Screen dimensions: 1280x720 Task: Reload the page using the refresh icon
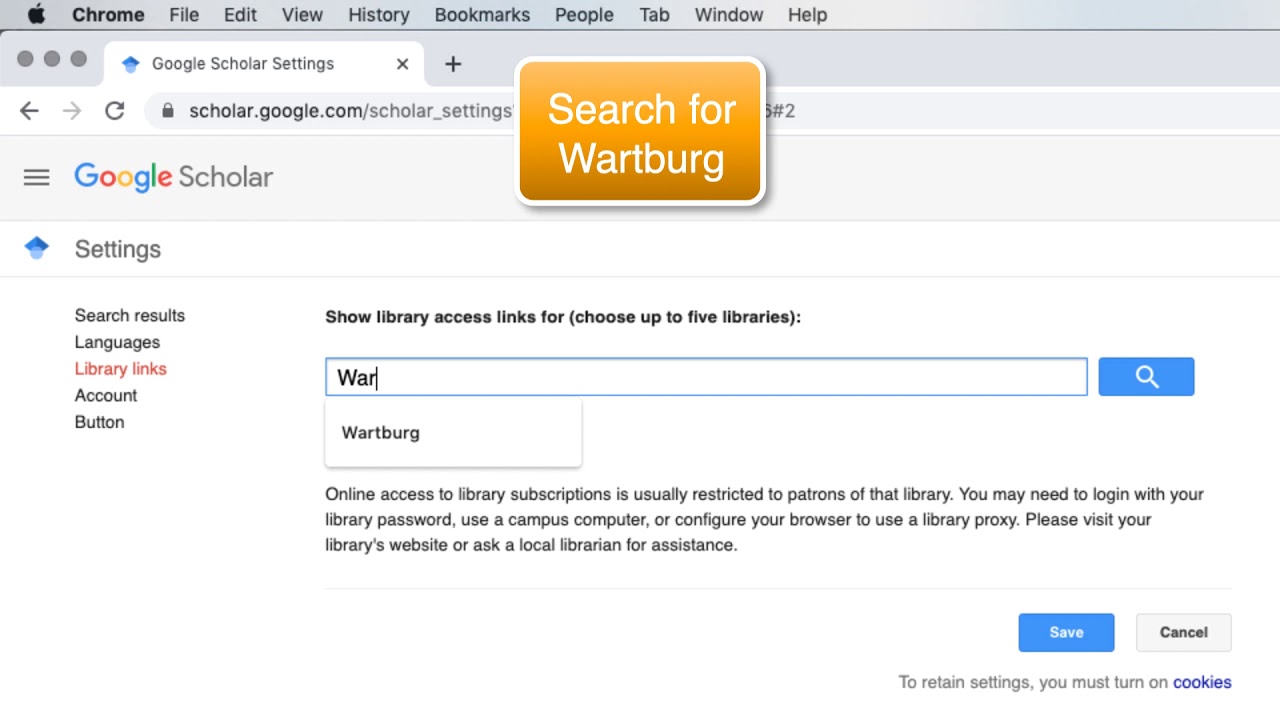(115, 111)
